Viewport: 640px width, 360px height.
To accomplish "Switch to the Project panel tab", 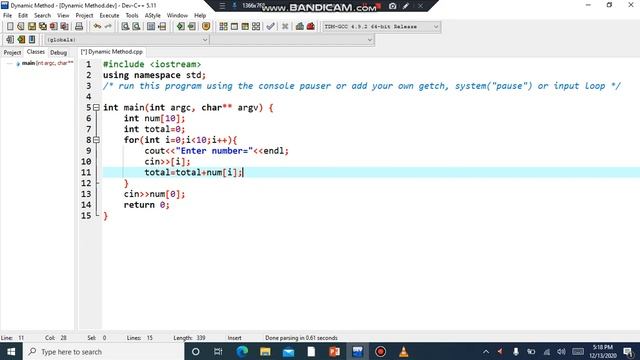I will (12, 52).
